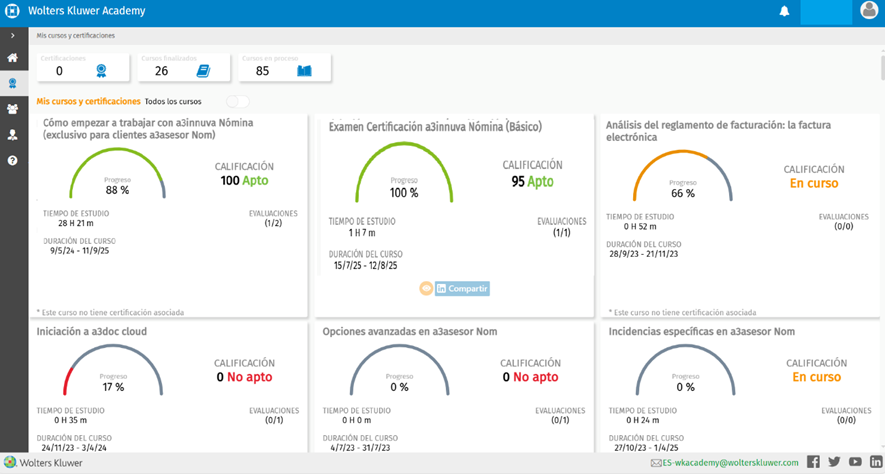Open the user profile avatar
Viewport: 885px width, 474px height.
870,10
